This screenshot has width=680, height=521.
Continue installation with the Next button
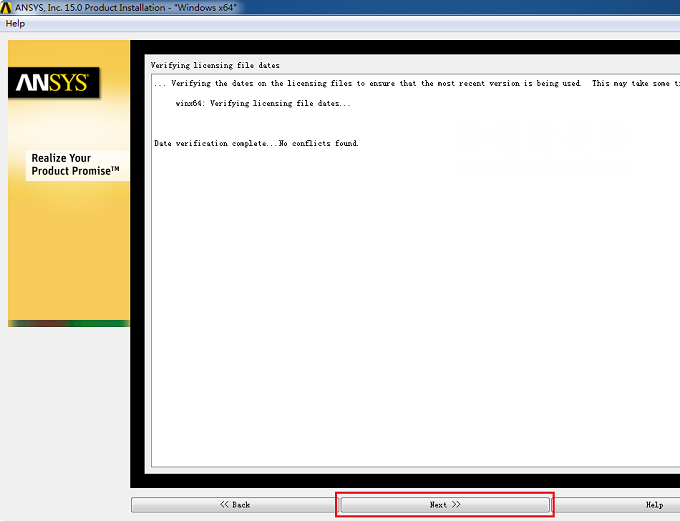click(445, 505)
